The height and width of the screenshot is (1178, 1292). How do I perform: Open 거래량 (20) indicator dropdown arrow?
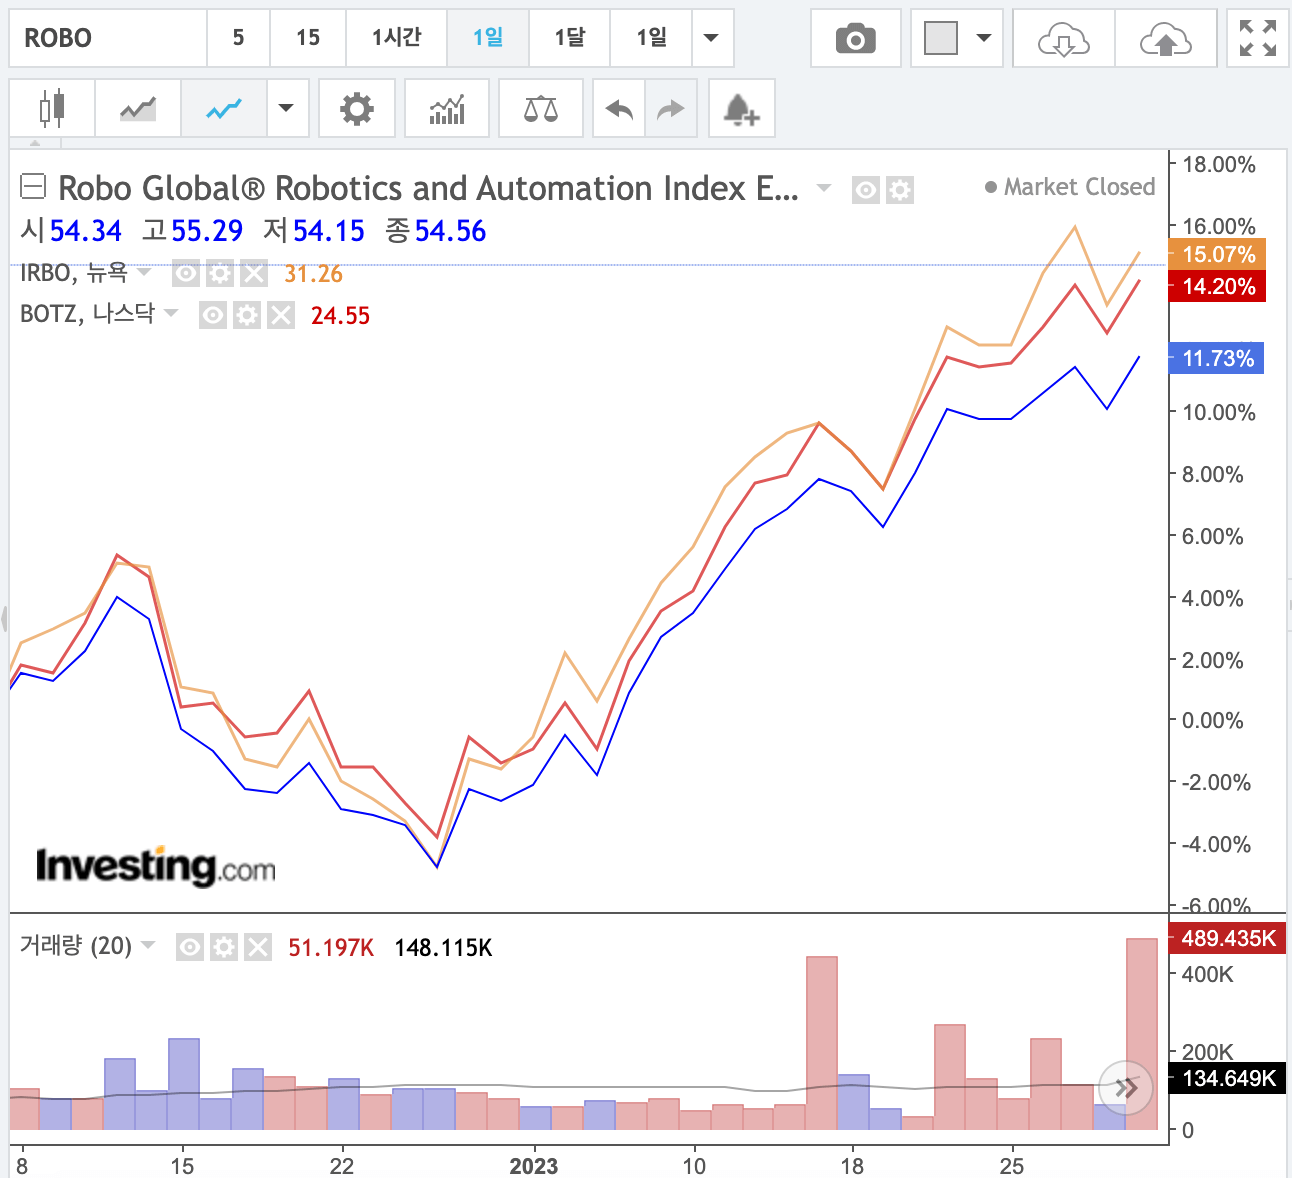pyautogui.click(x=148, y=945)
